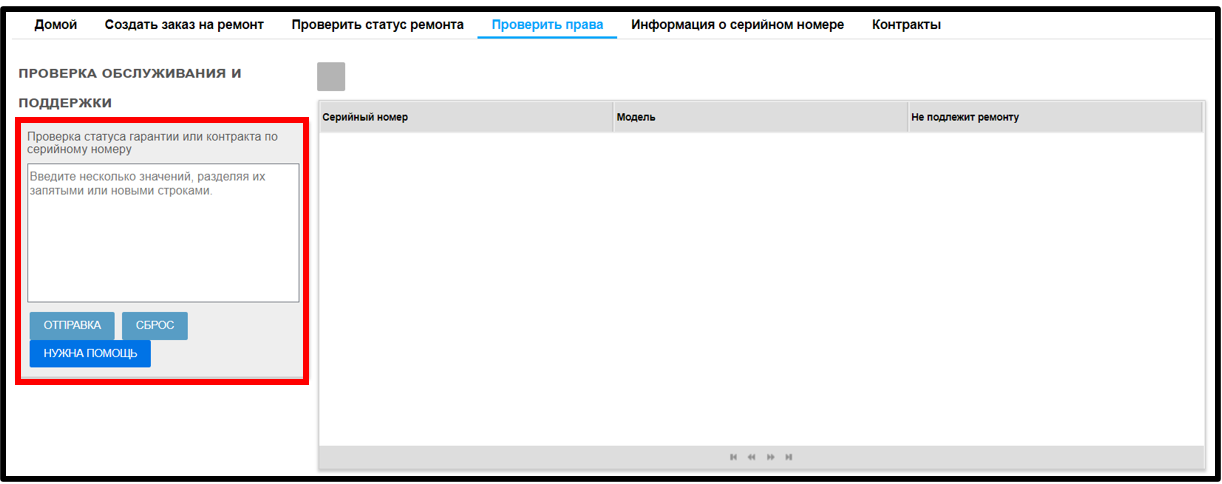Click the ОТПРАВКА submit button

(x=72, y=326)
